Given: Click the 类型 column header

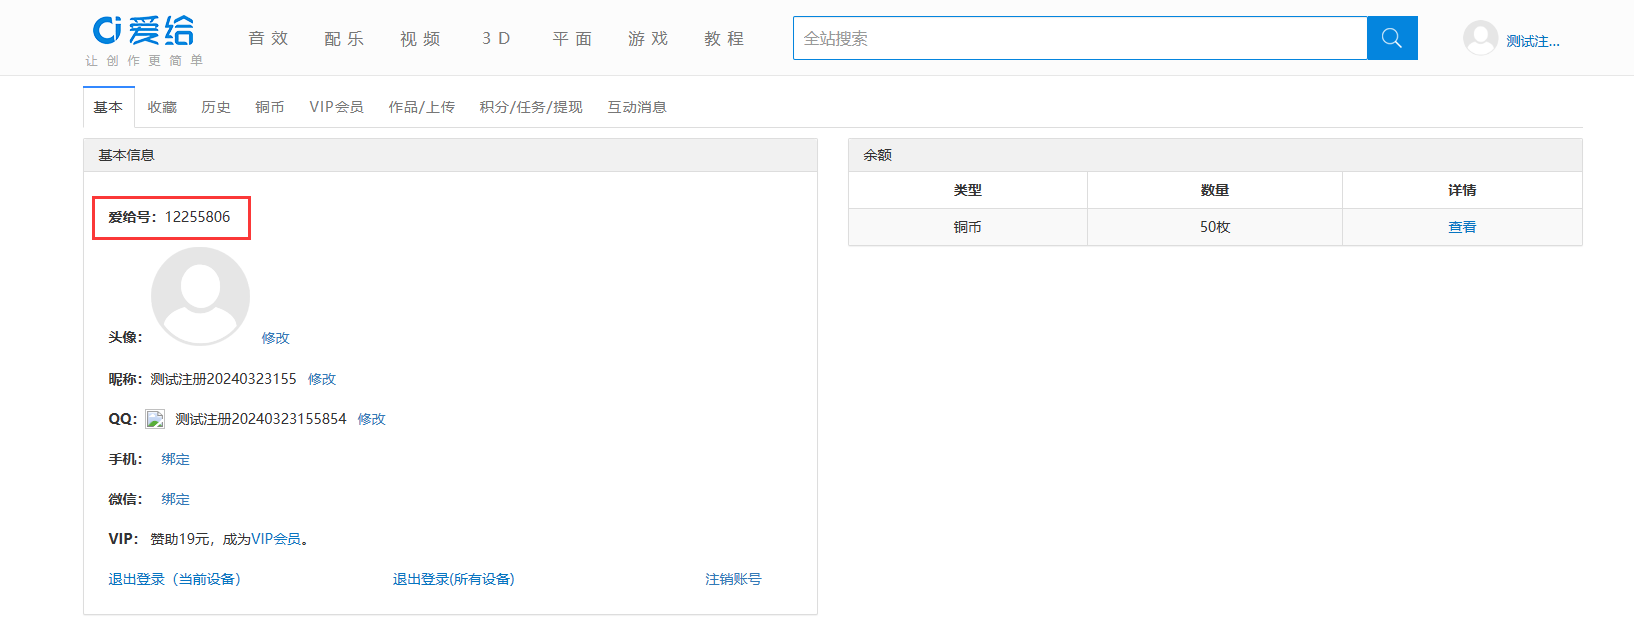Looking at the screenshot, I should point(967,190).
